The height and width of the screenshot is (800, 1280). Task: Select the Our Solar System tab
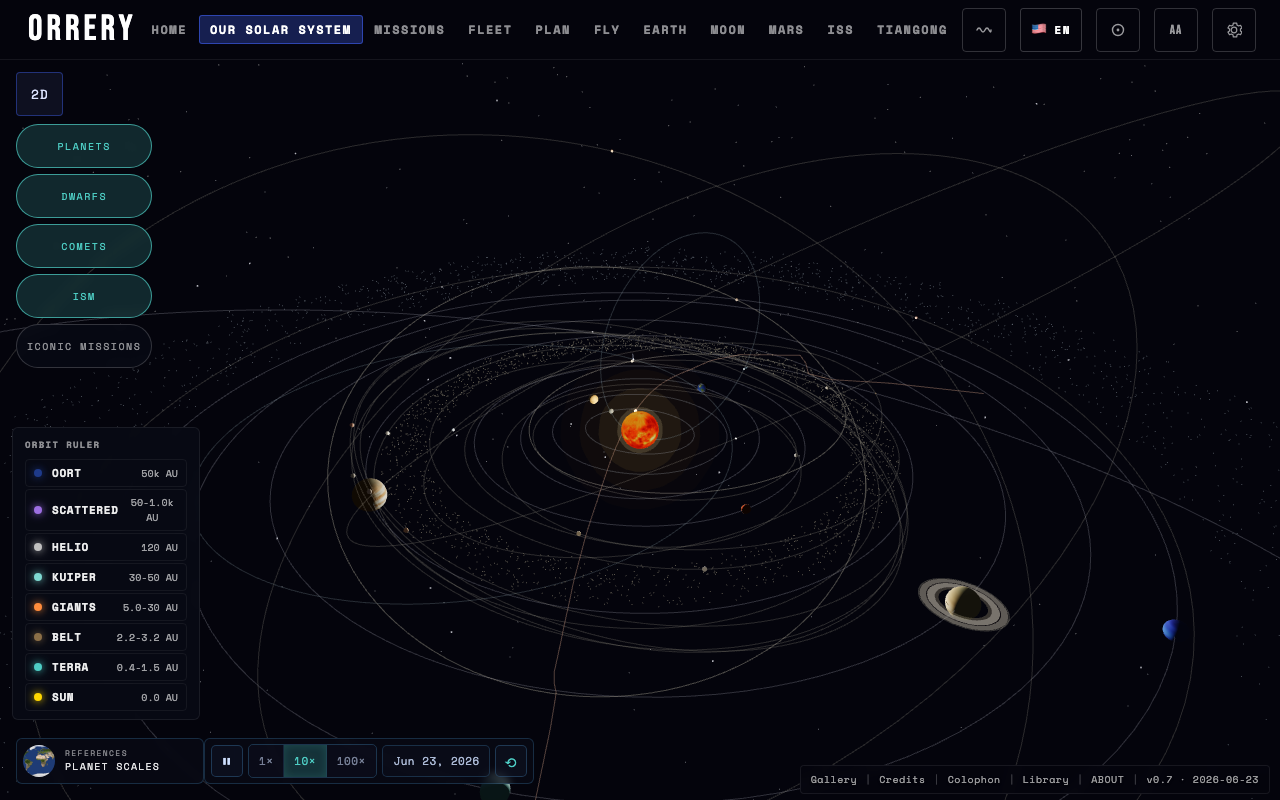pos(281,30)
